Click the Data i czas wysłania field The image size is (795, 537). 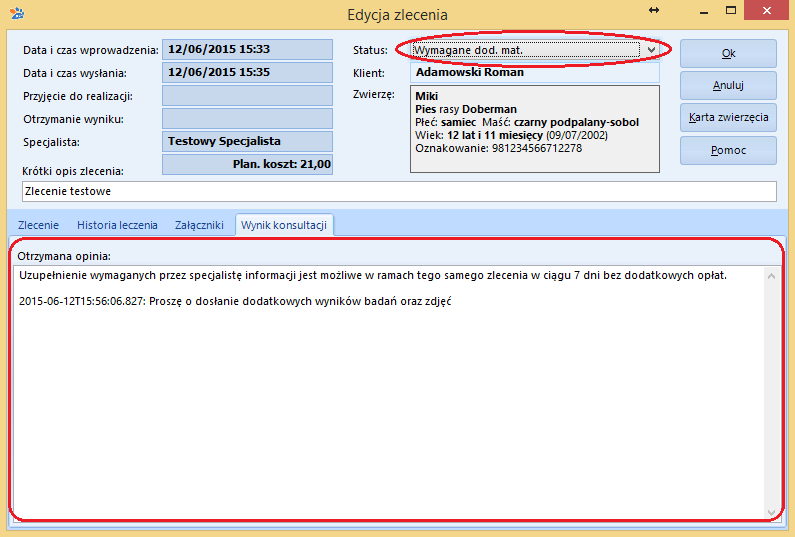click(x=247, y=72)
